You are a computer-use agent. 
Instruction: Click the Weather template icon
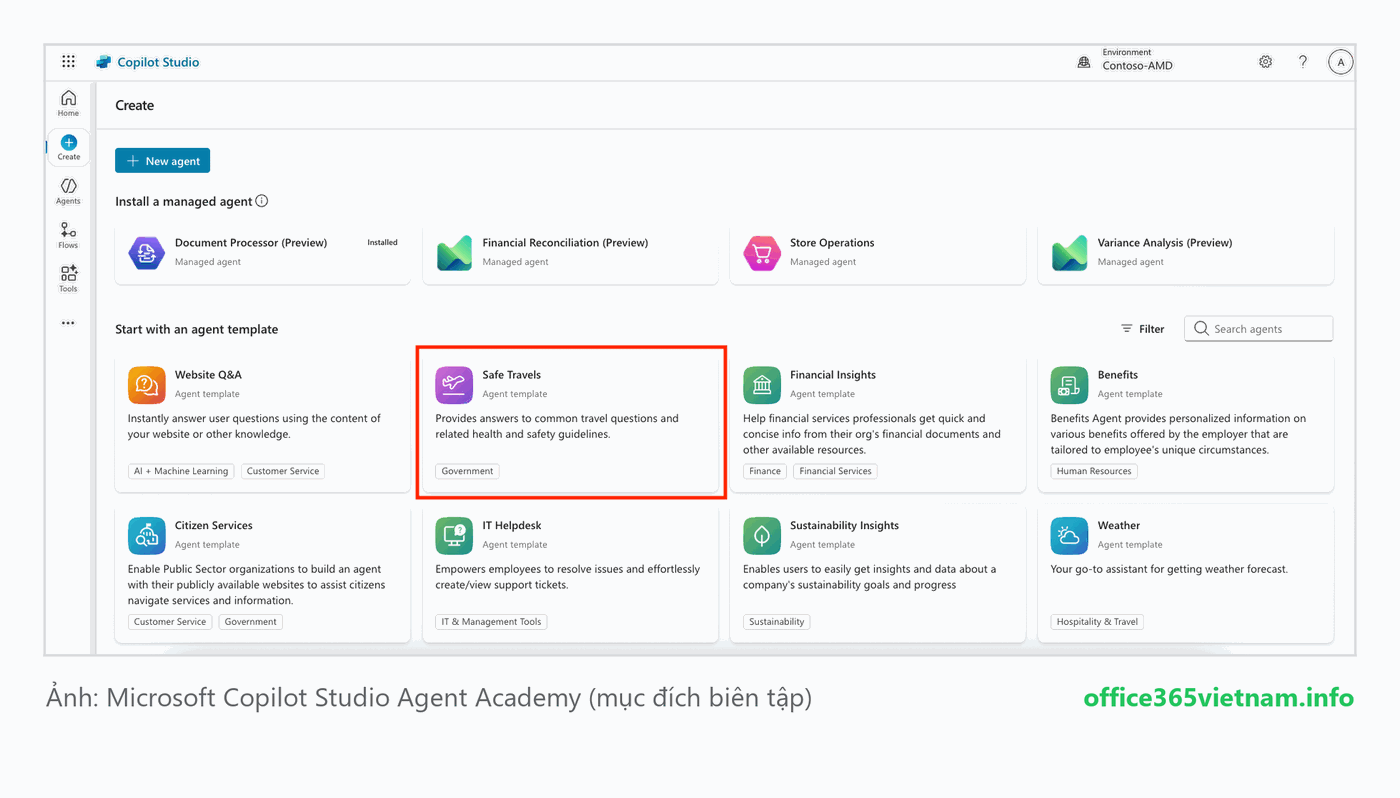pyautogui.click(x=1069, y=536)
